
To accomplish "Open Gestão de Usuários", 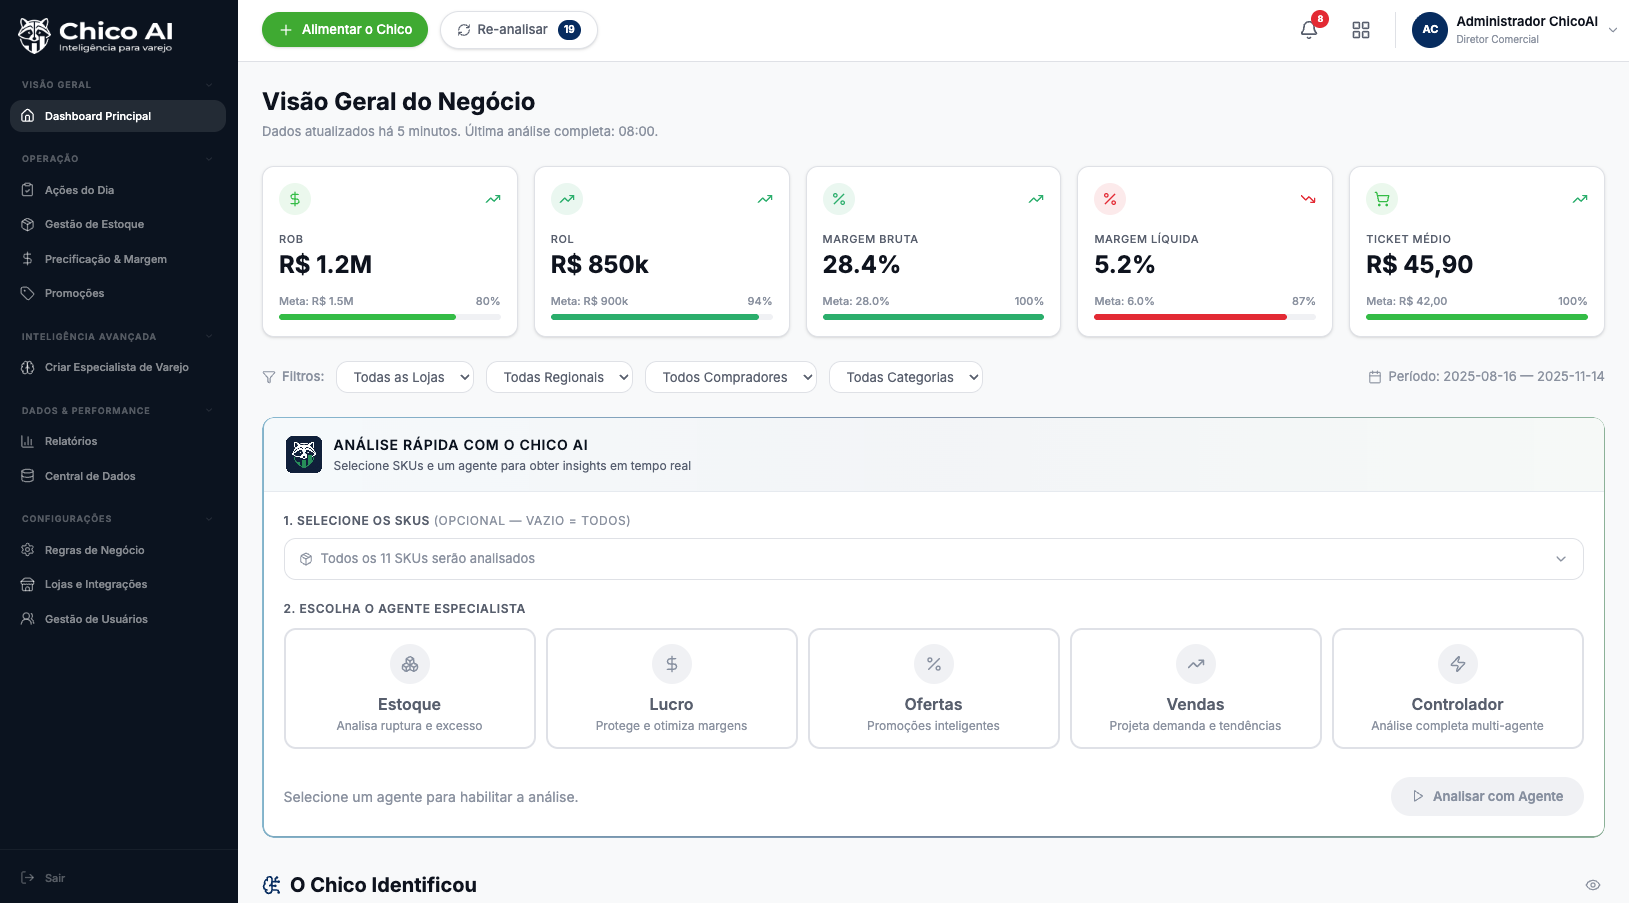I will tap(118, 619).
